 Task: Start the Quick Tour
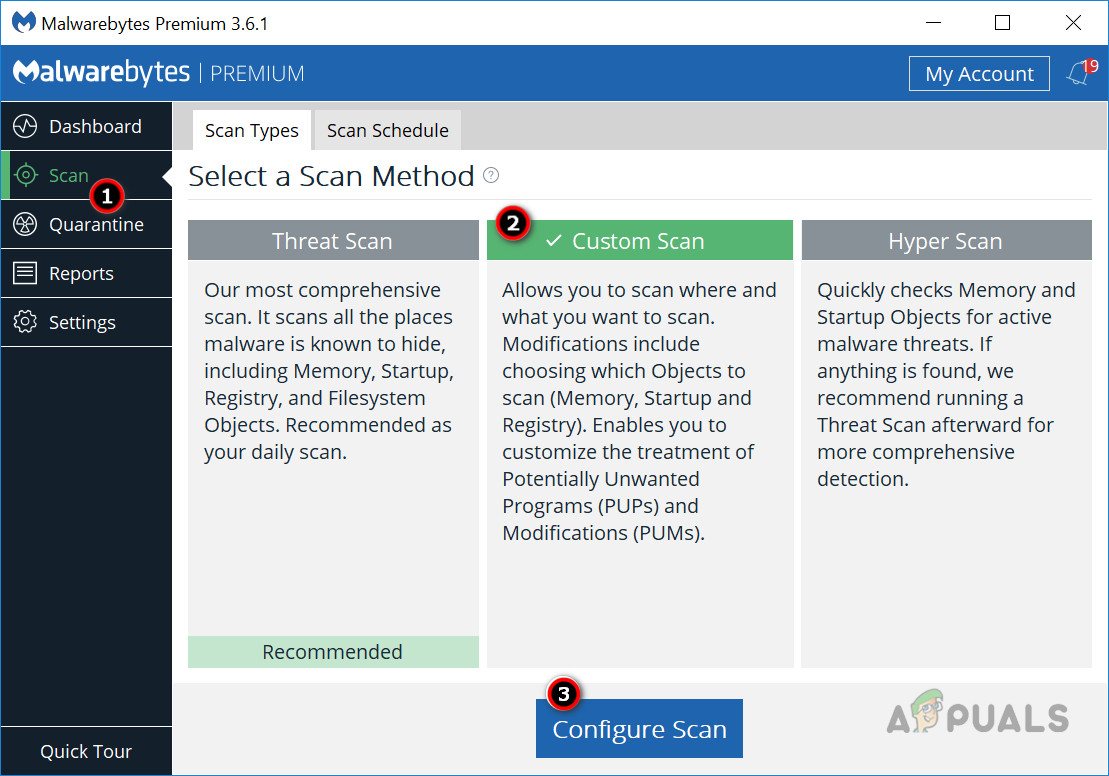87,751
